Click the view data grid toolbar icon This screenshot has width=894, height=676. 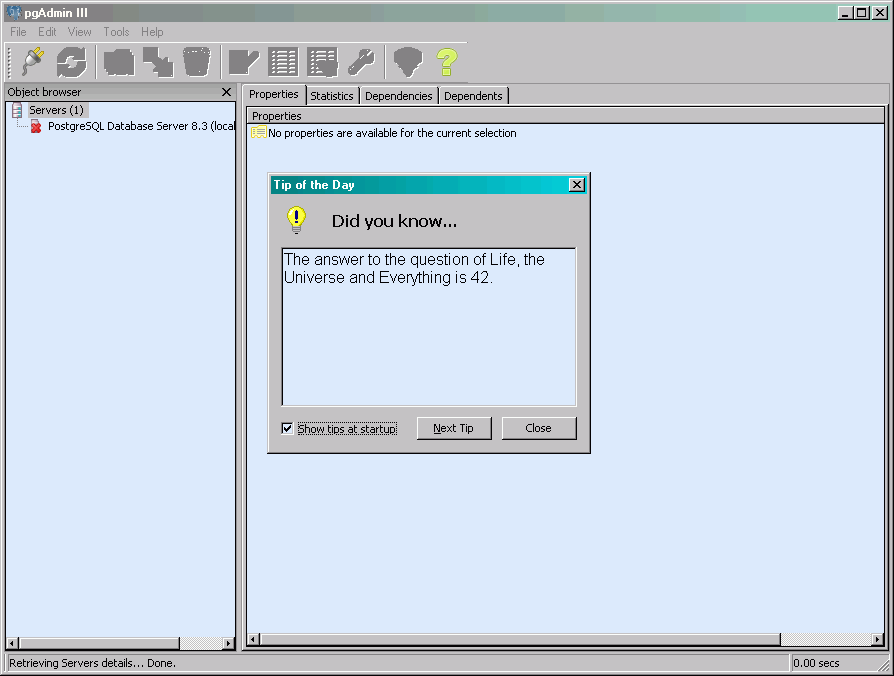(283, 62)
